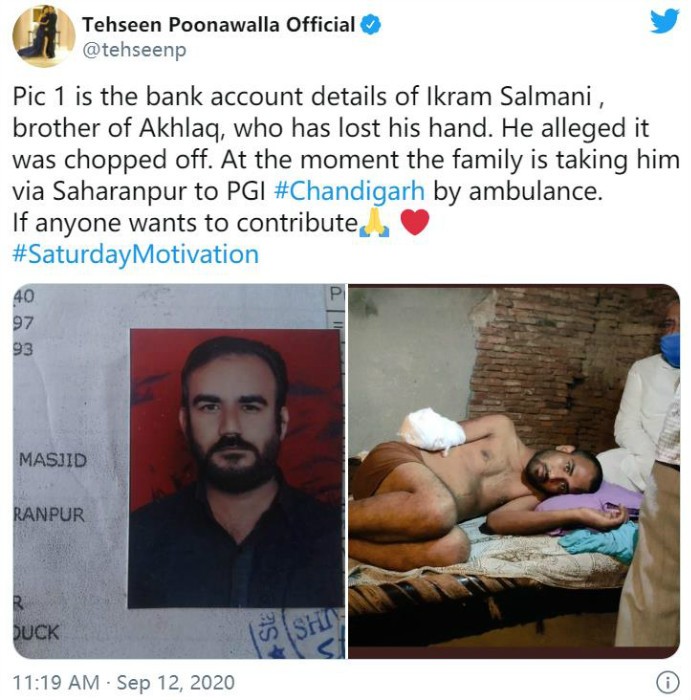Open the #SaturdayMotivation hashtag
This screenshot has width=691, height=700.
136,254
